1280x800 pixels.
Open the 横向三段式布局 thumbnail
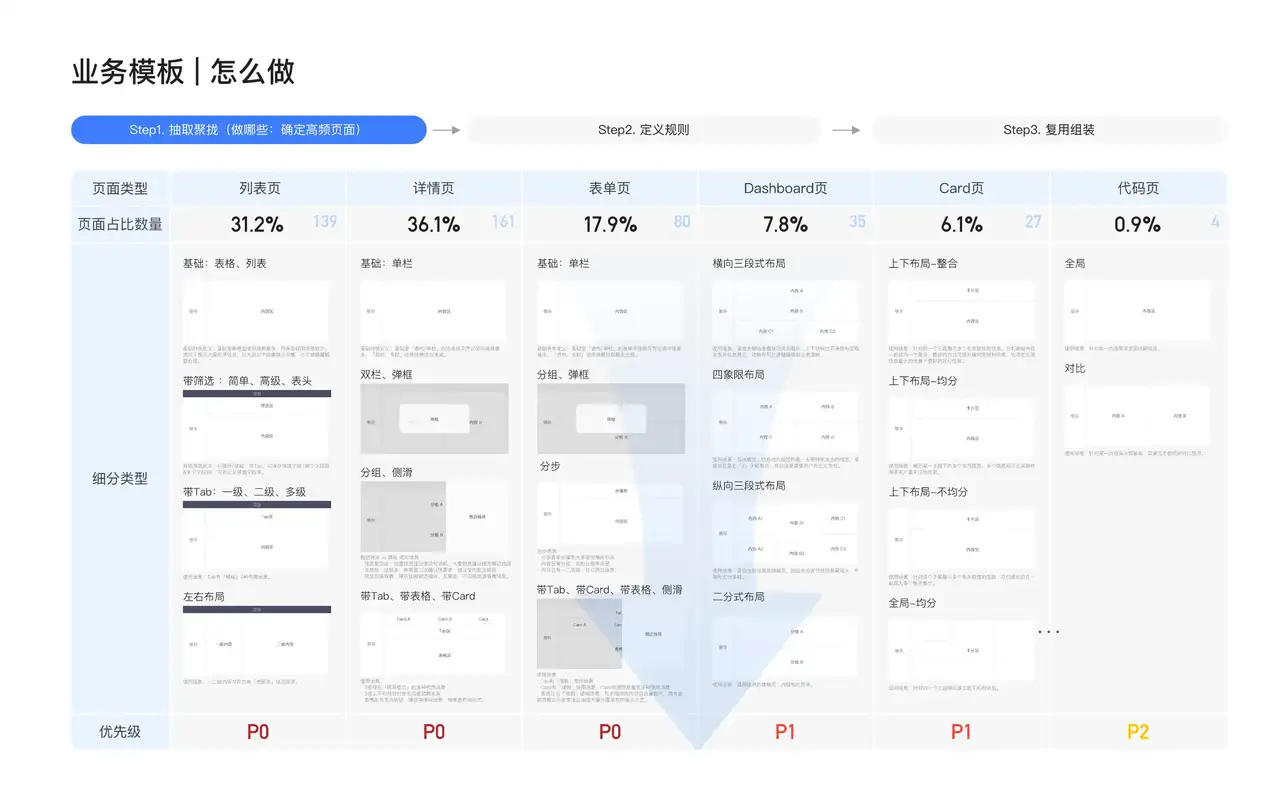[786, 311]
